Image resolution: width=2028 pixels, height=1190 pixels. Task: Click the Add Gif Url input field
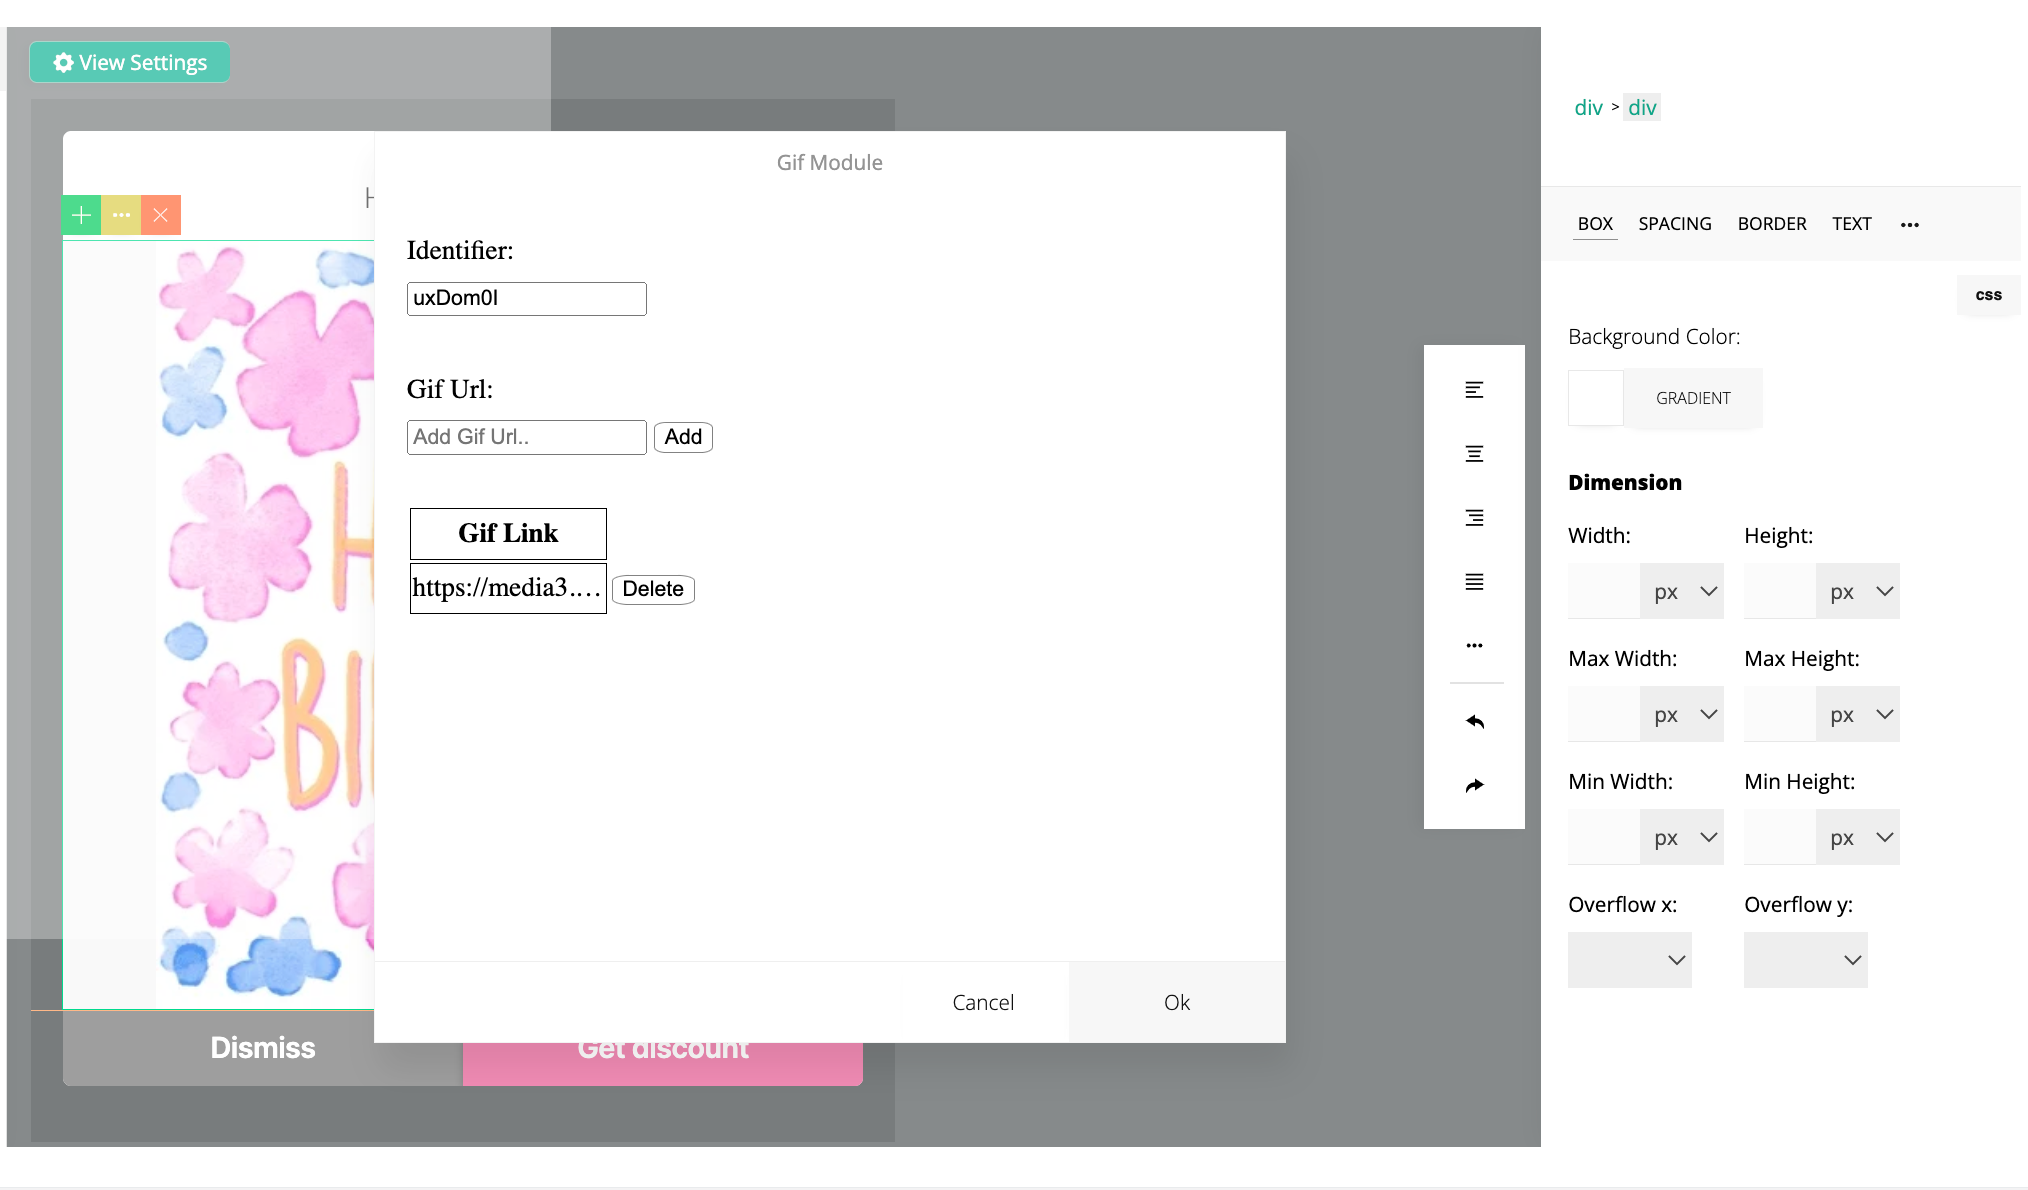click(x=526, y=437)
